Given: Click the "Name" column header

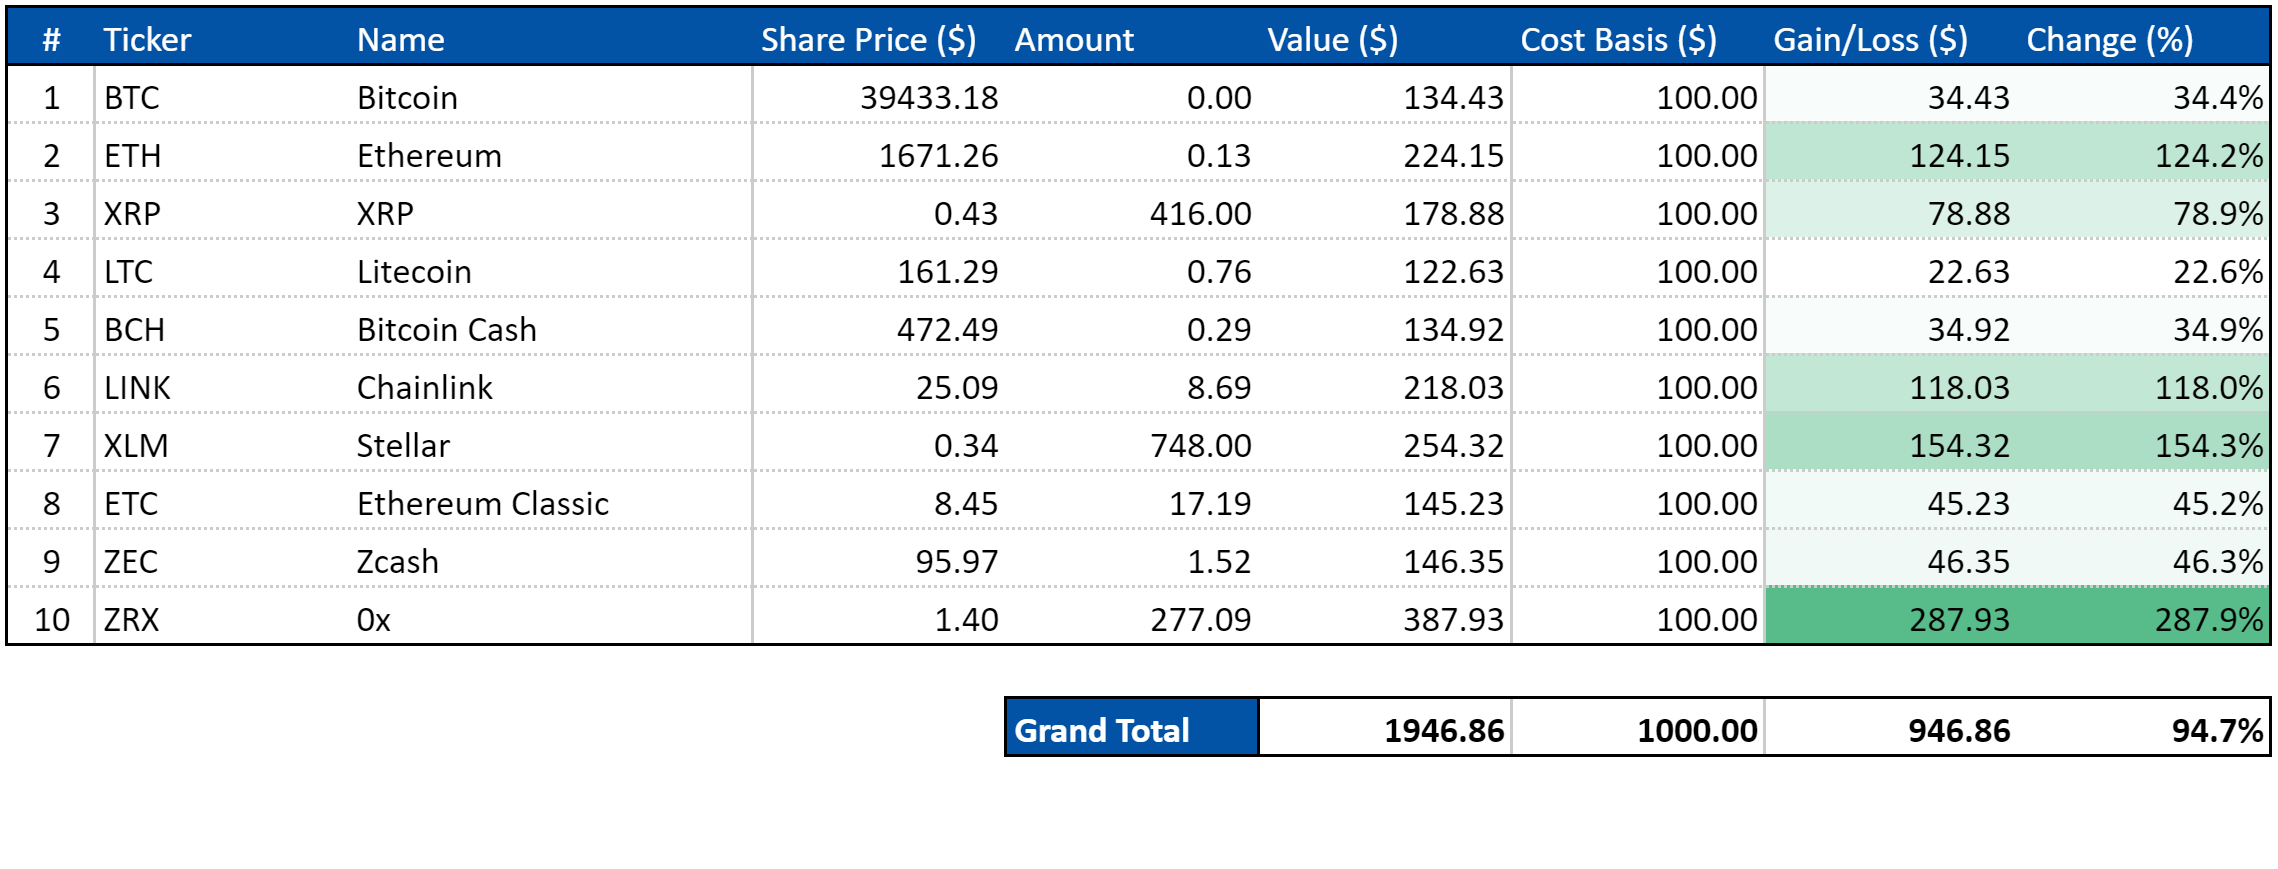Looking at the screenshot, I should point(401,40).
